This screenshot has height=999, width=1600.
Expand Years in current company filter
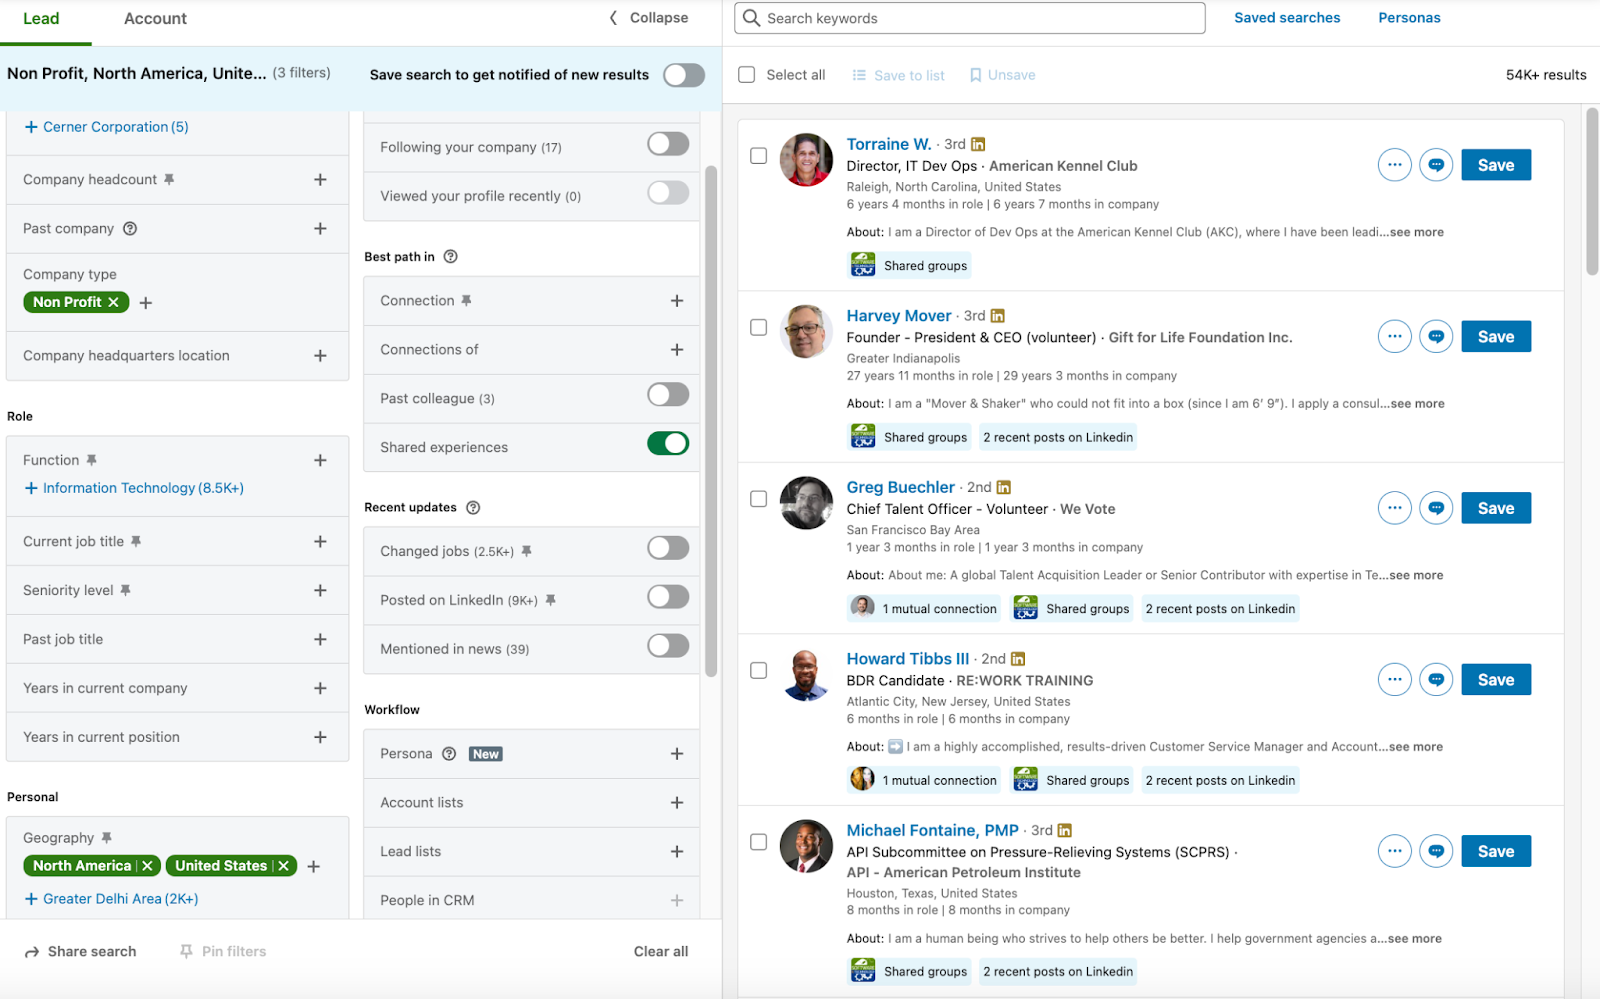coord(320,689)
